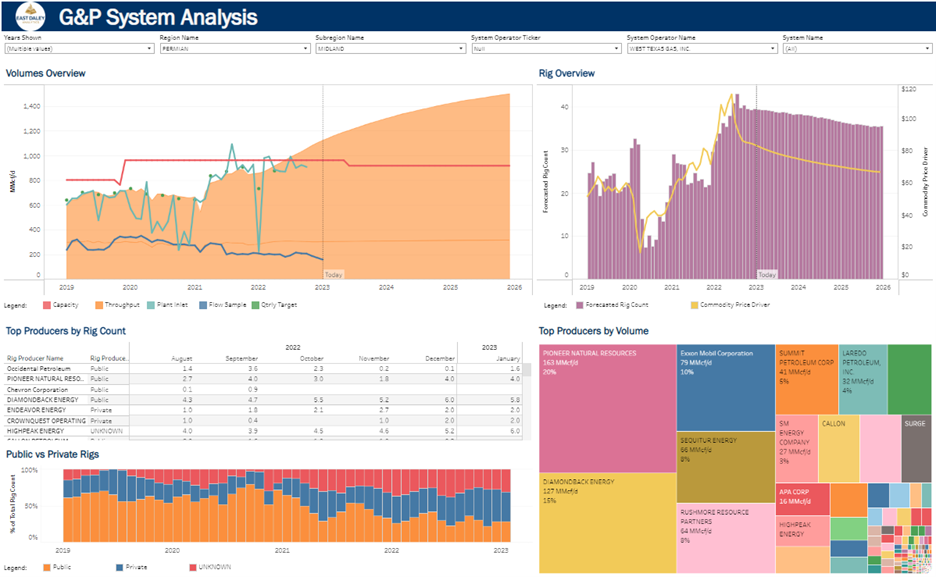Select the Exxon Mobil Corporation treemap tile

[726, 387]
